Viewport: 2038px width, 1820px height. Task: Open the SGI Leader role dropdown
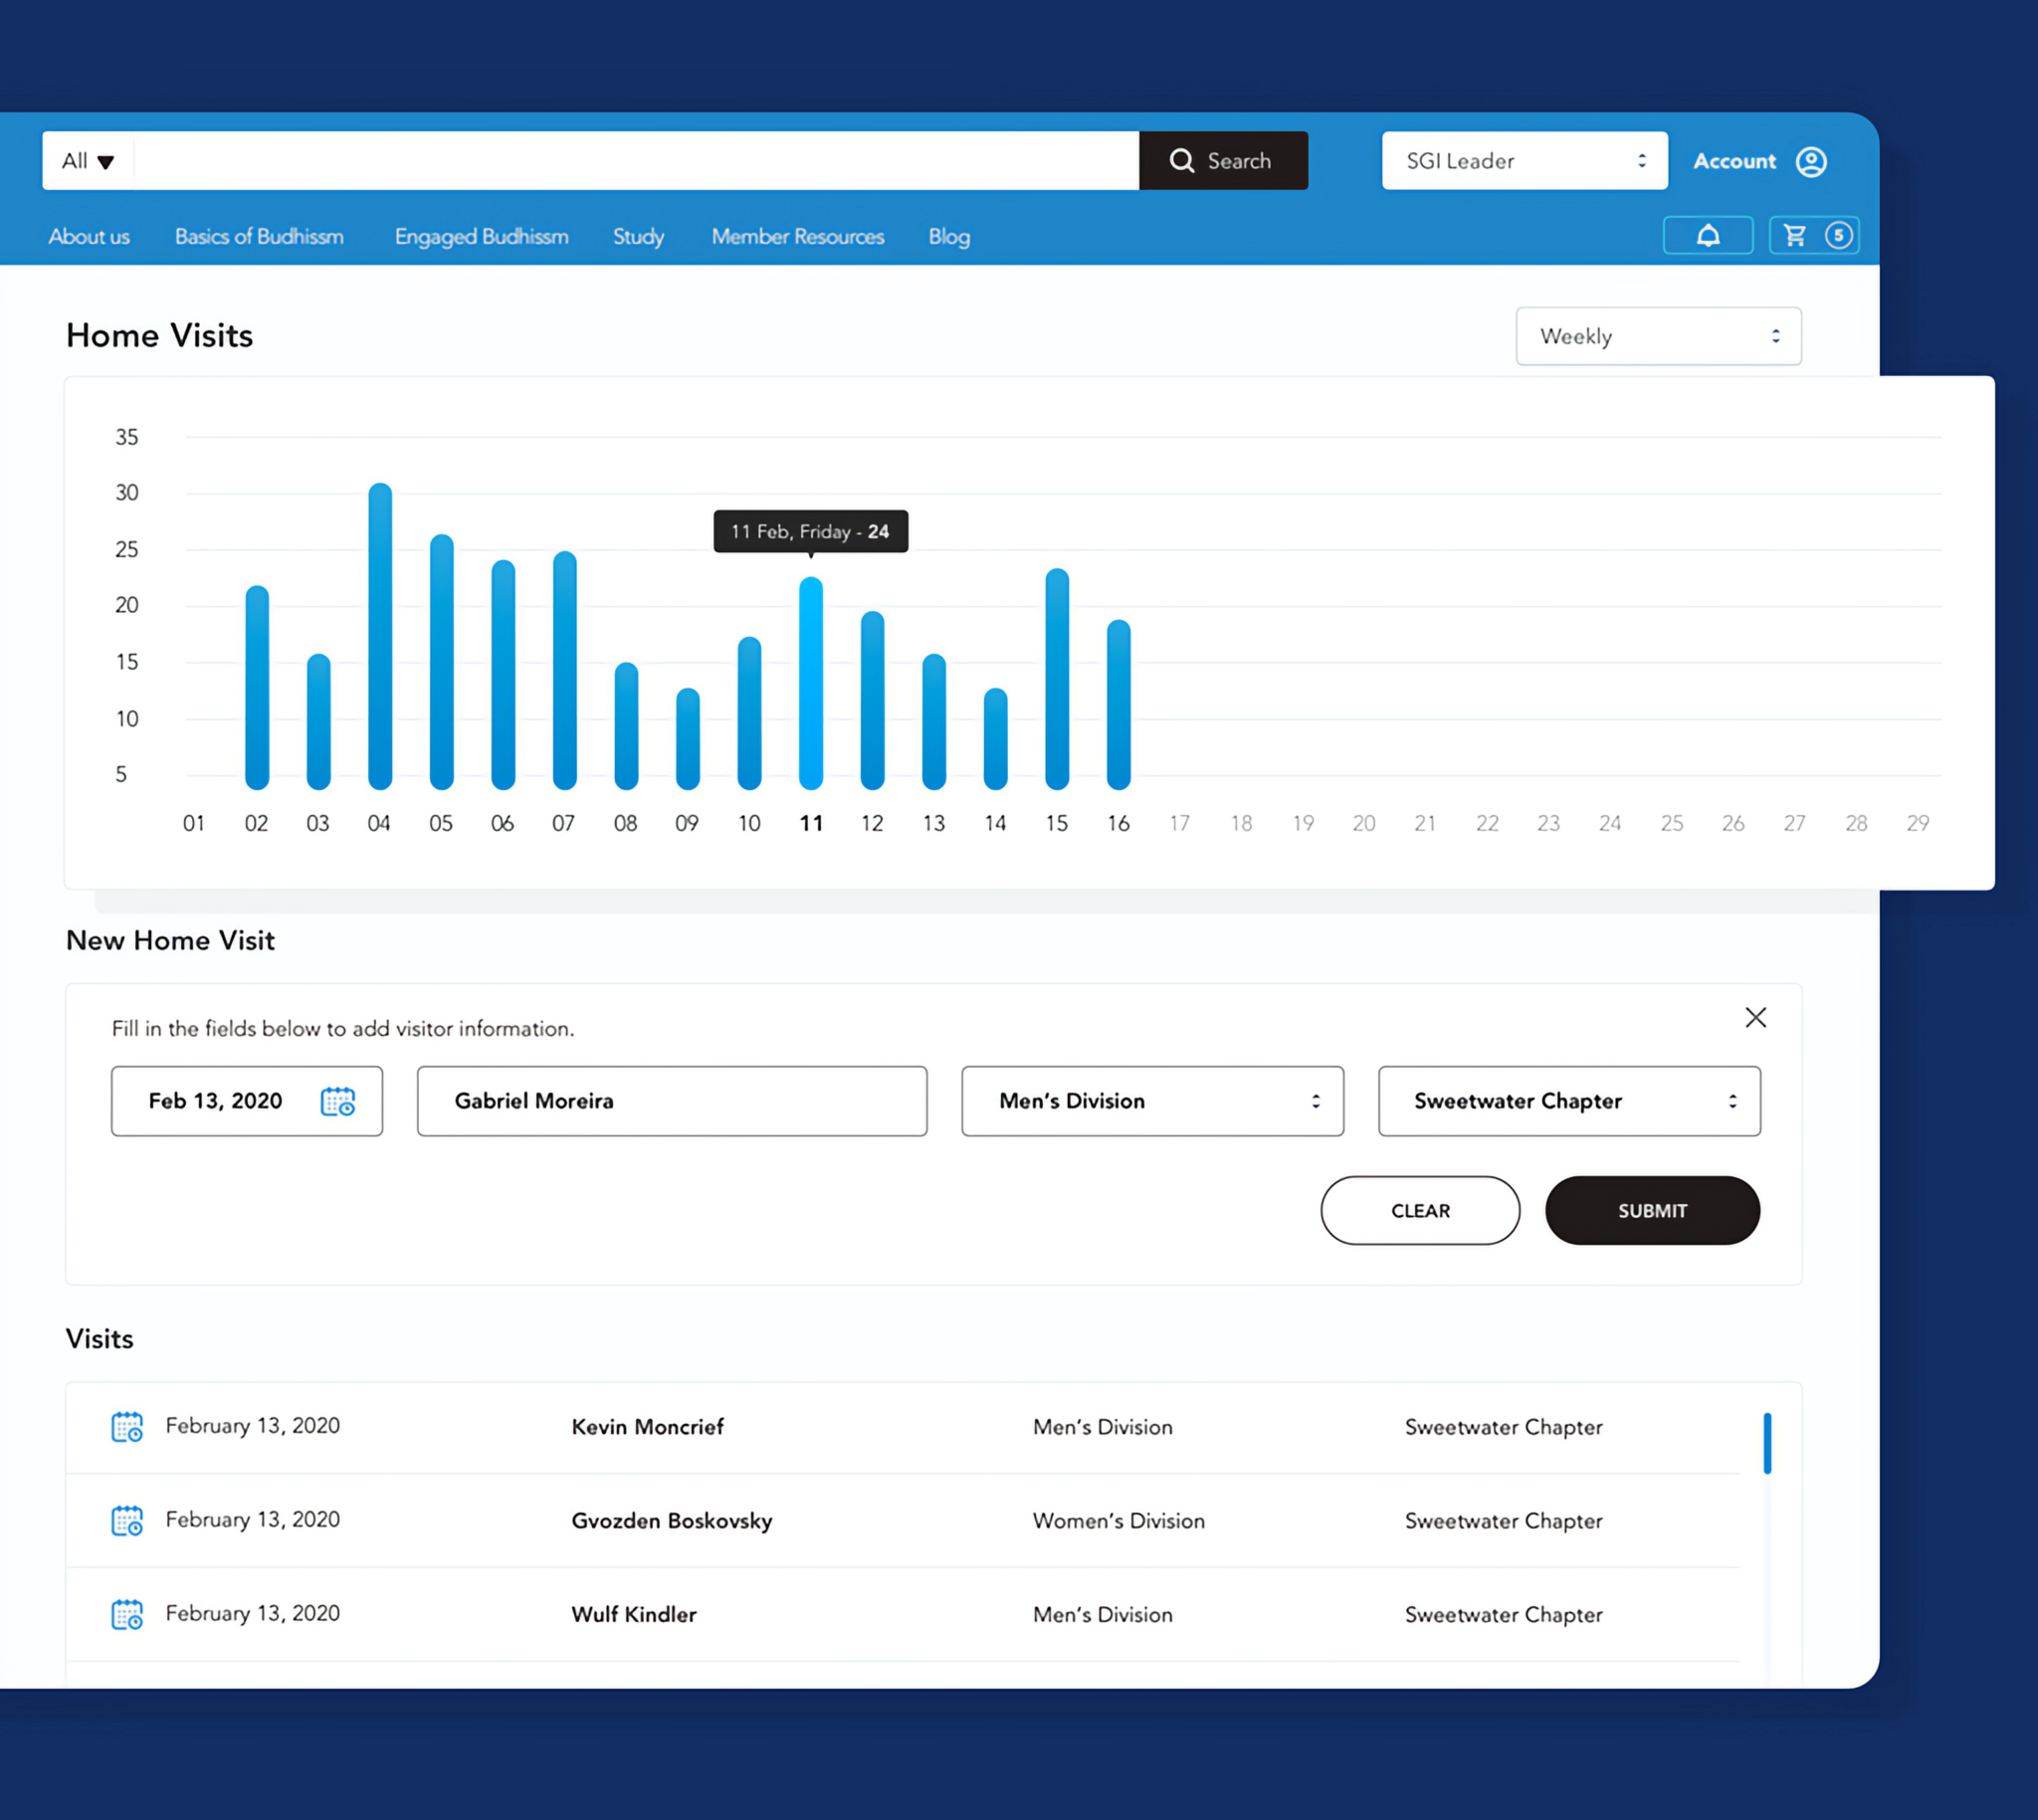pyautogui.click(x=1525, y=161)
